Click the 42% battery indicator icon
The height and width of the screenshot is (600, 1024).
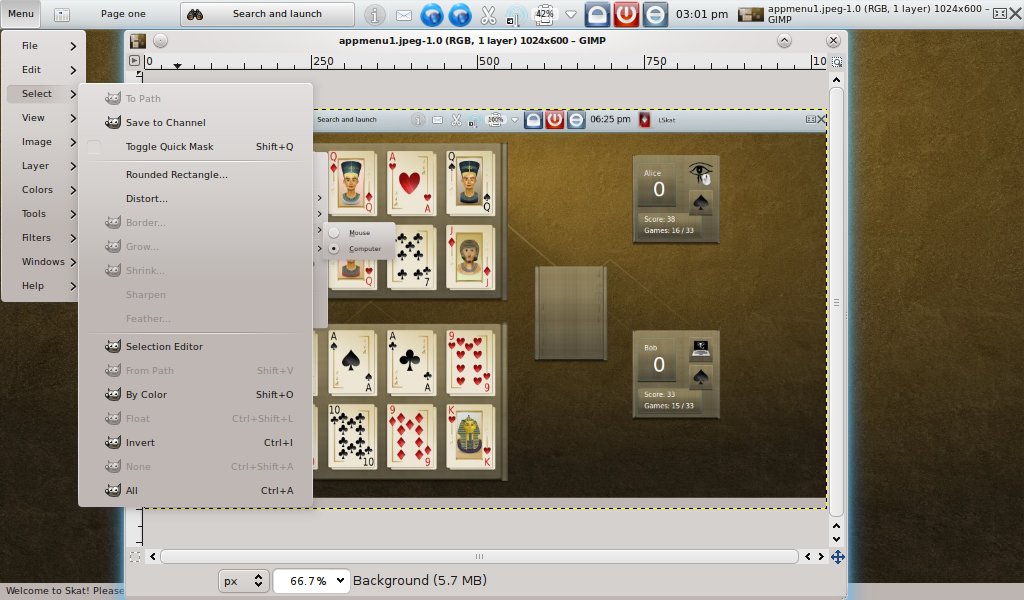[544, 14]
